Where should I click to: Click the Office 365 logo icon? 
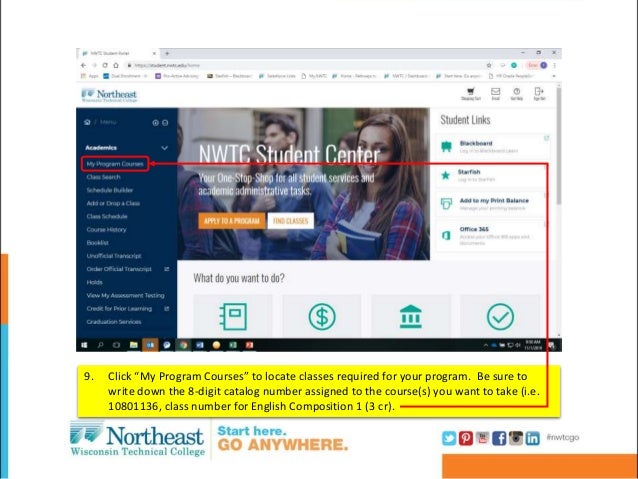(446, 235)
